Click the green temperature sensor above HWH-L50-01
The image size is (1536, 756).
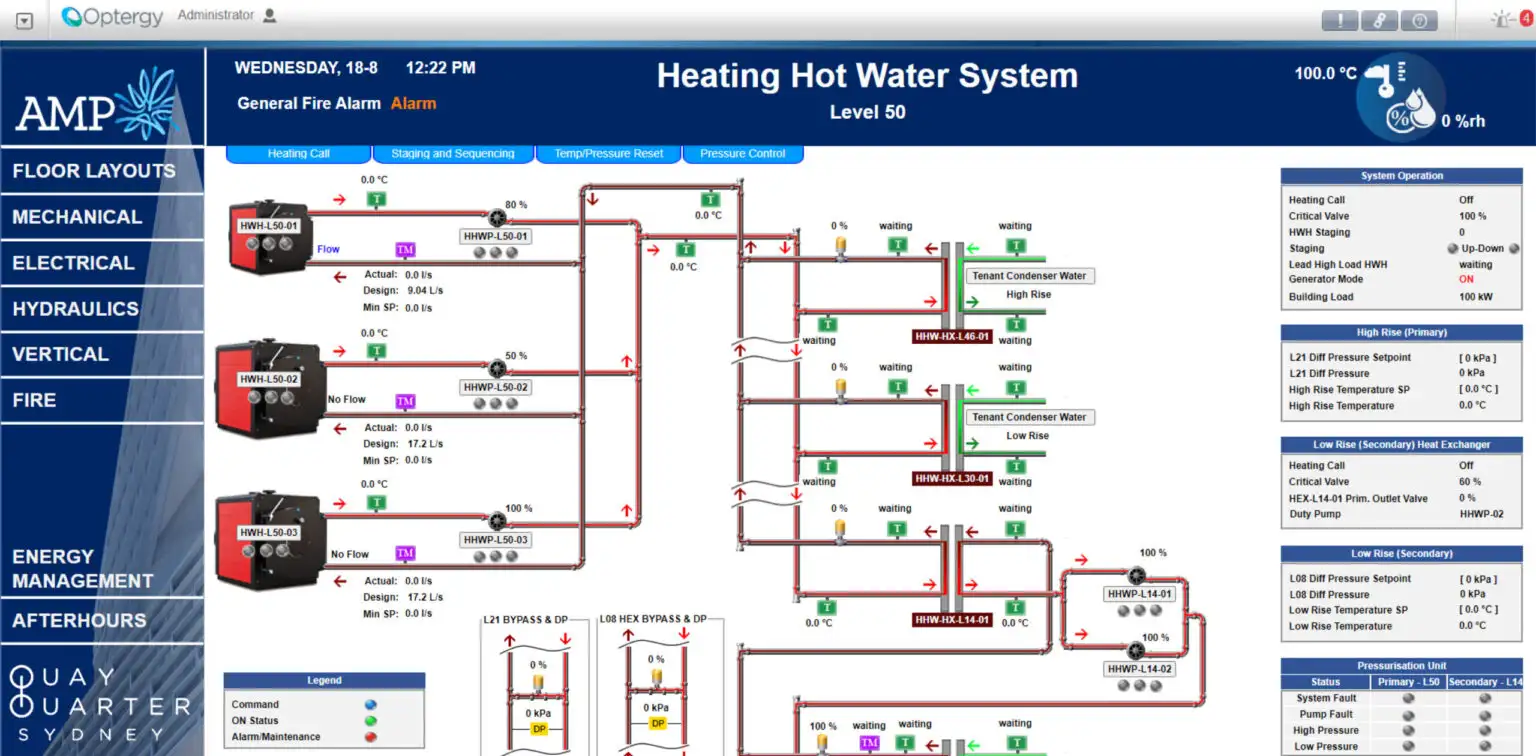(x=377, y=199)
